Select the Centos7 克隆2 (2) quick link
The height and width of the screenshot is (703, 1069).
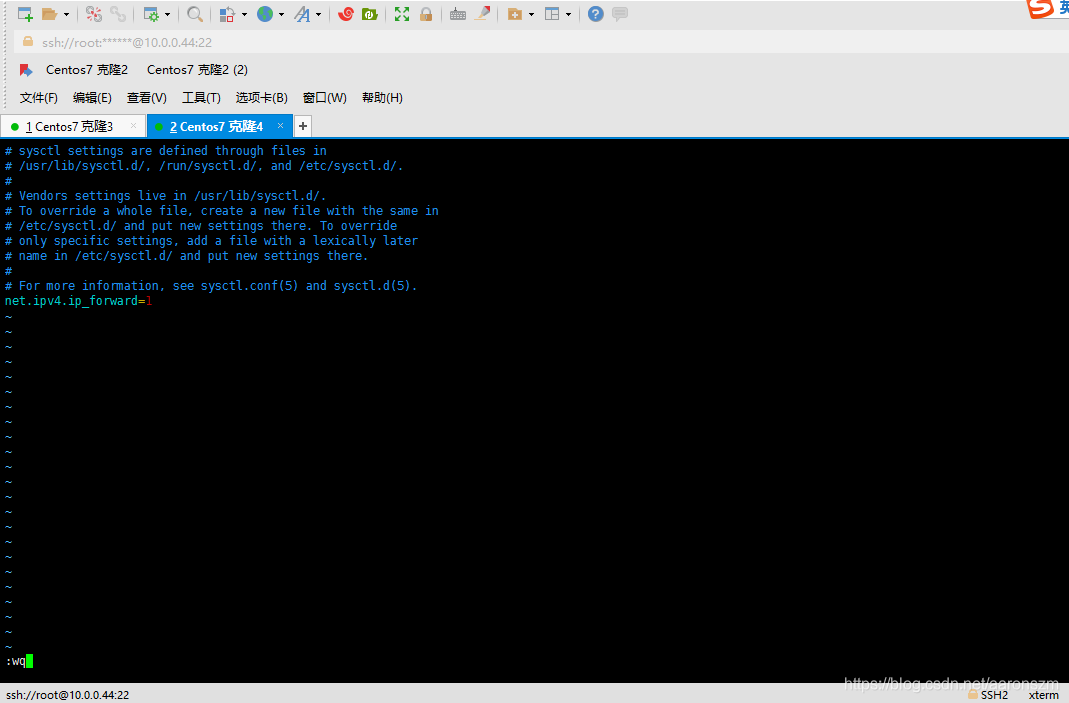[197, 70]
